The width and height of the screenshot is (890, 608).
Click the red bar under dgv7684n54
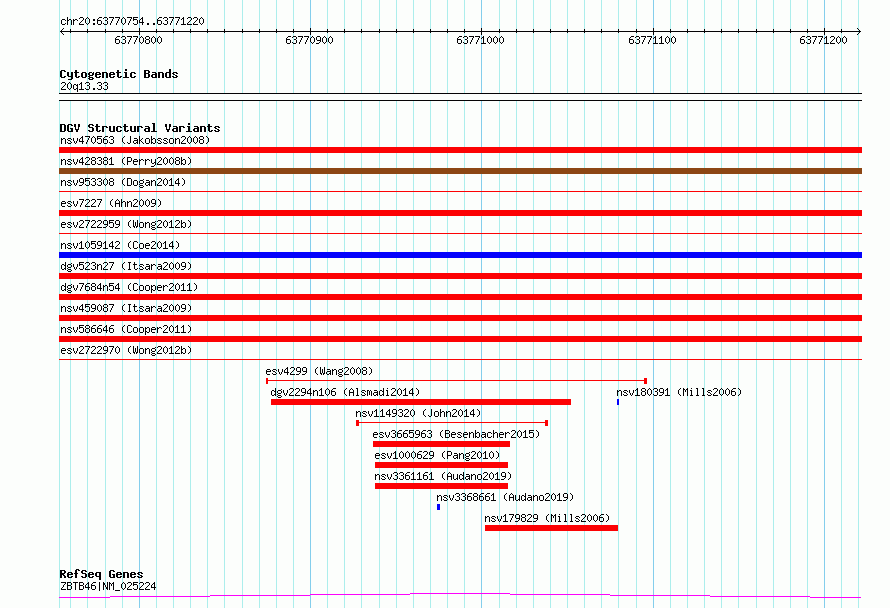[x=460, y=297]
